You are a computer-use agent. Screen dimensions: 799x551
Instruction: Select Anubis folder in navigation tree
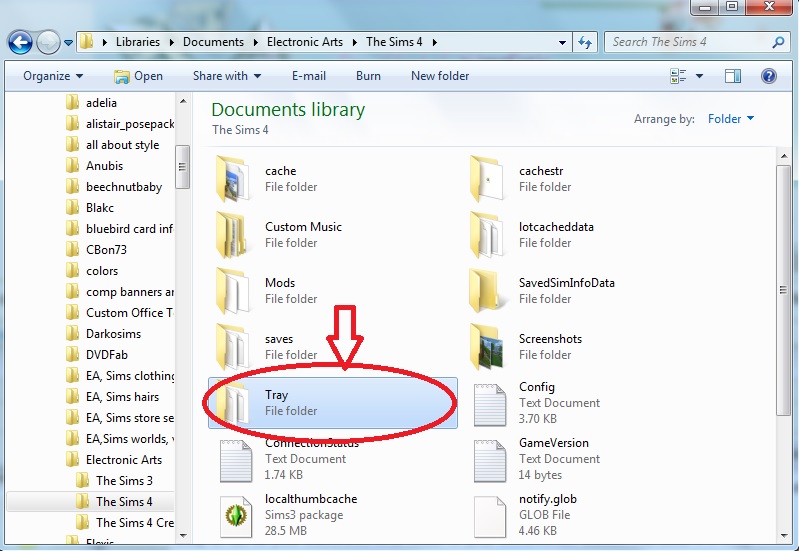[104, 166]
